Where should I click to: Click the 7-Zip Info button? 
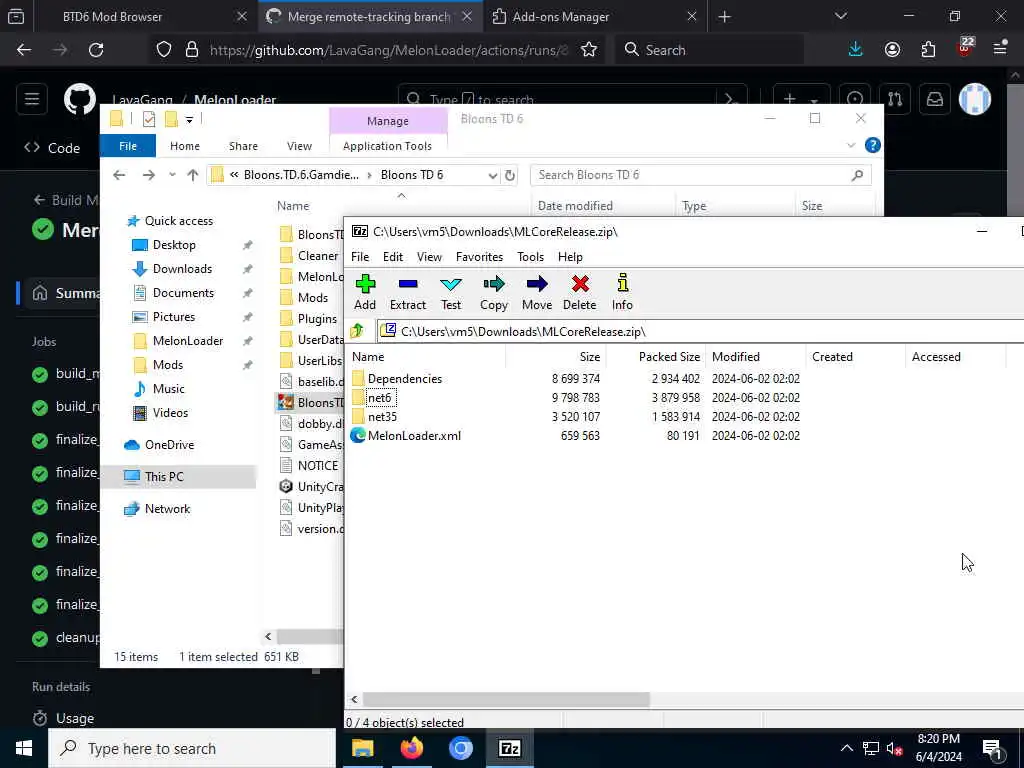tap(622, 292)
